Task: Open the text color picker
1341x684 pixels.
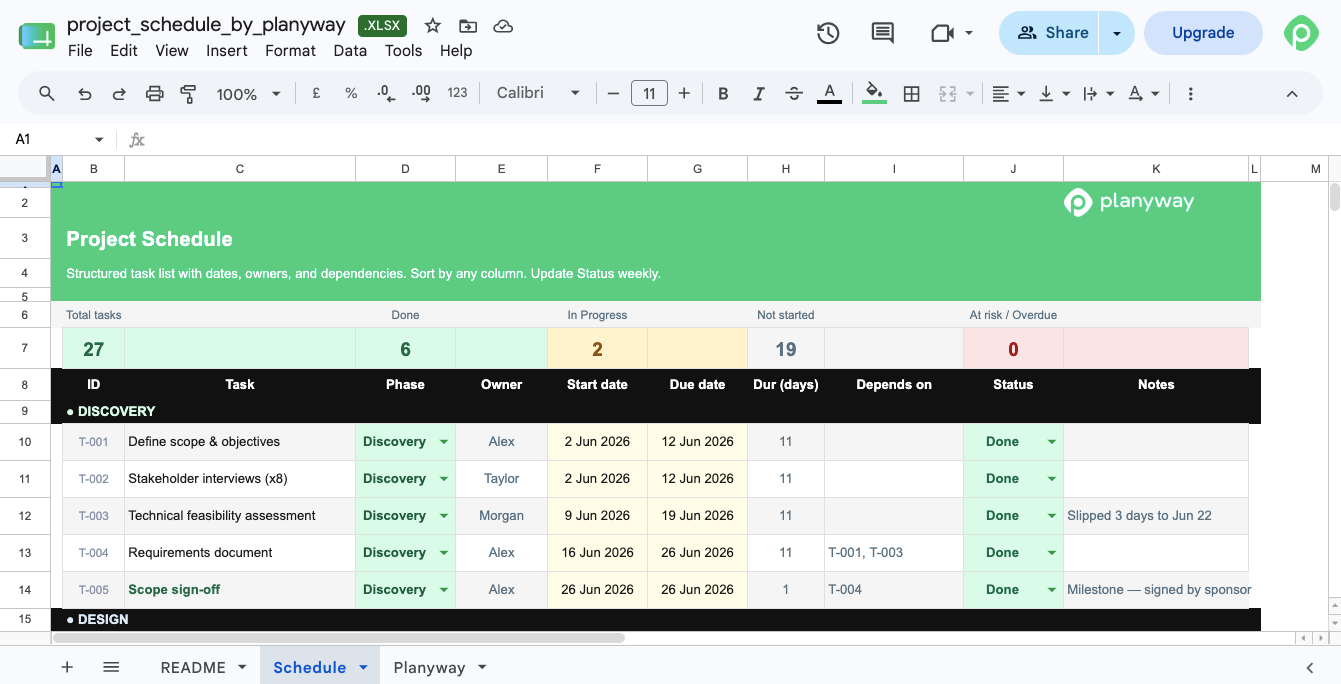Action: click(x=829, y=93)
